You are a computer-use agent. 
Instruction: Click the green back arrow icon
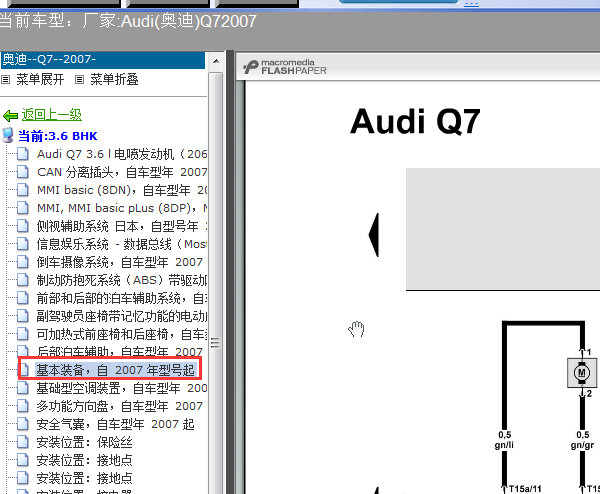pos(10,115)
